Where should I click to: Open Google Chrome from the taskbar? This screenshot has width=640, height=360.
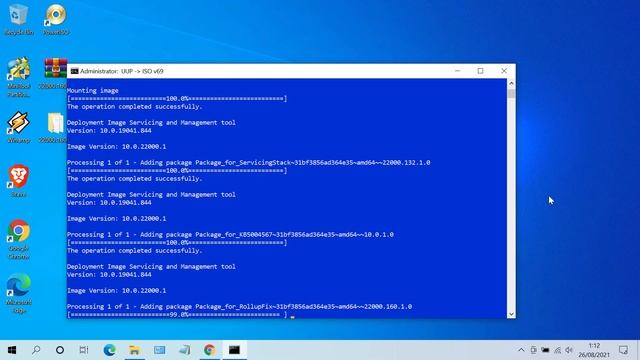coord(209,350)
